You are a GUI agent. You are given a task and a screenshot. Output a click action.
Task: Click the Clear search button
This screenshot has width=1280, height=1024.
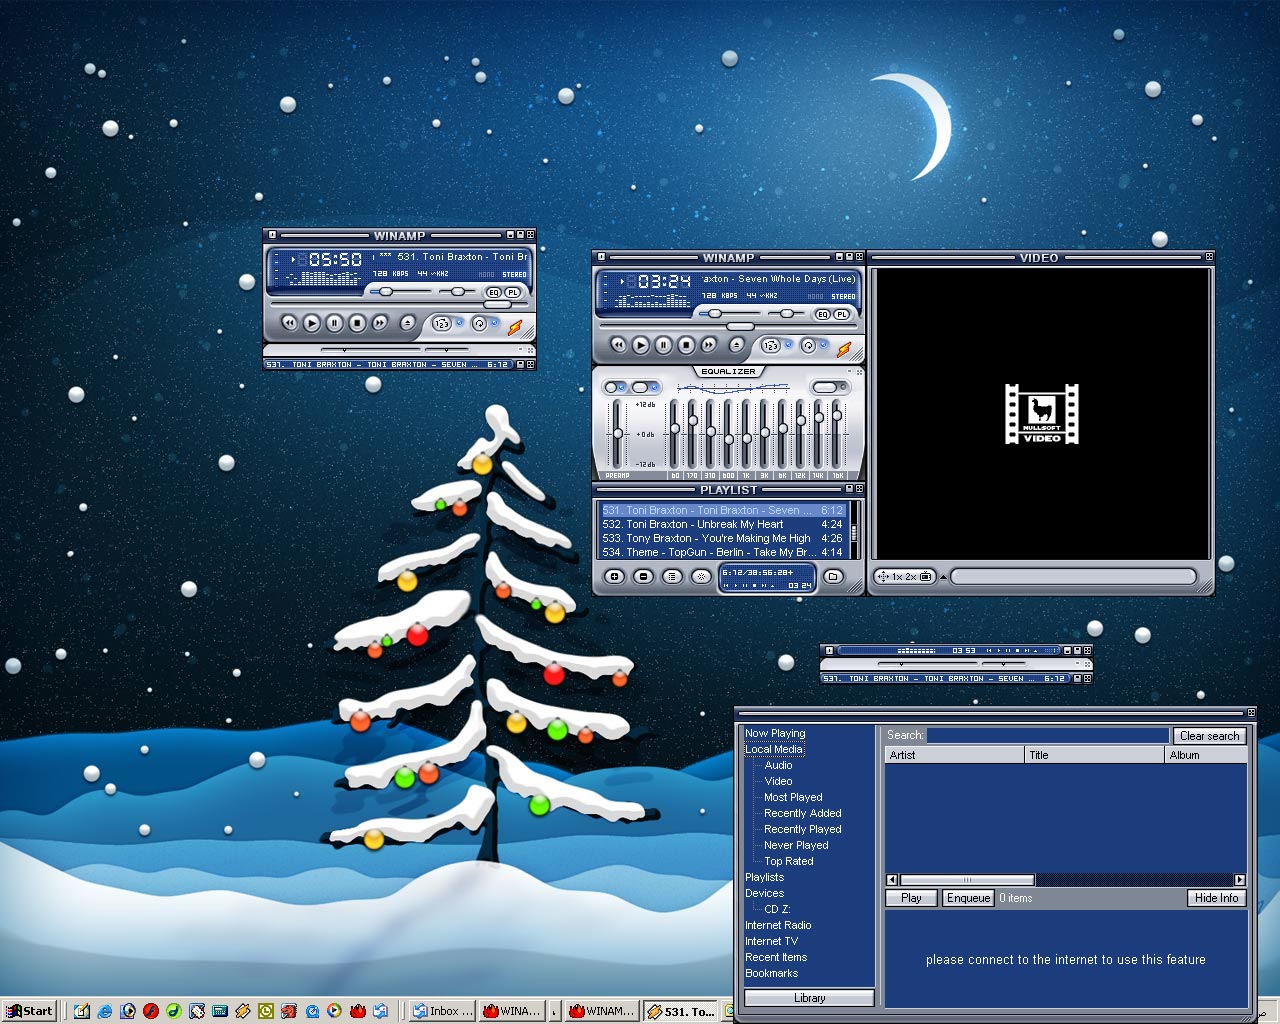coord(1208,736)
